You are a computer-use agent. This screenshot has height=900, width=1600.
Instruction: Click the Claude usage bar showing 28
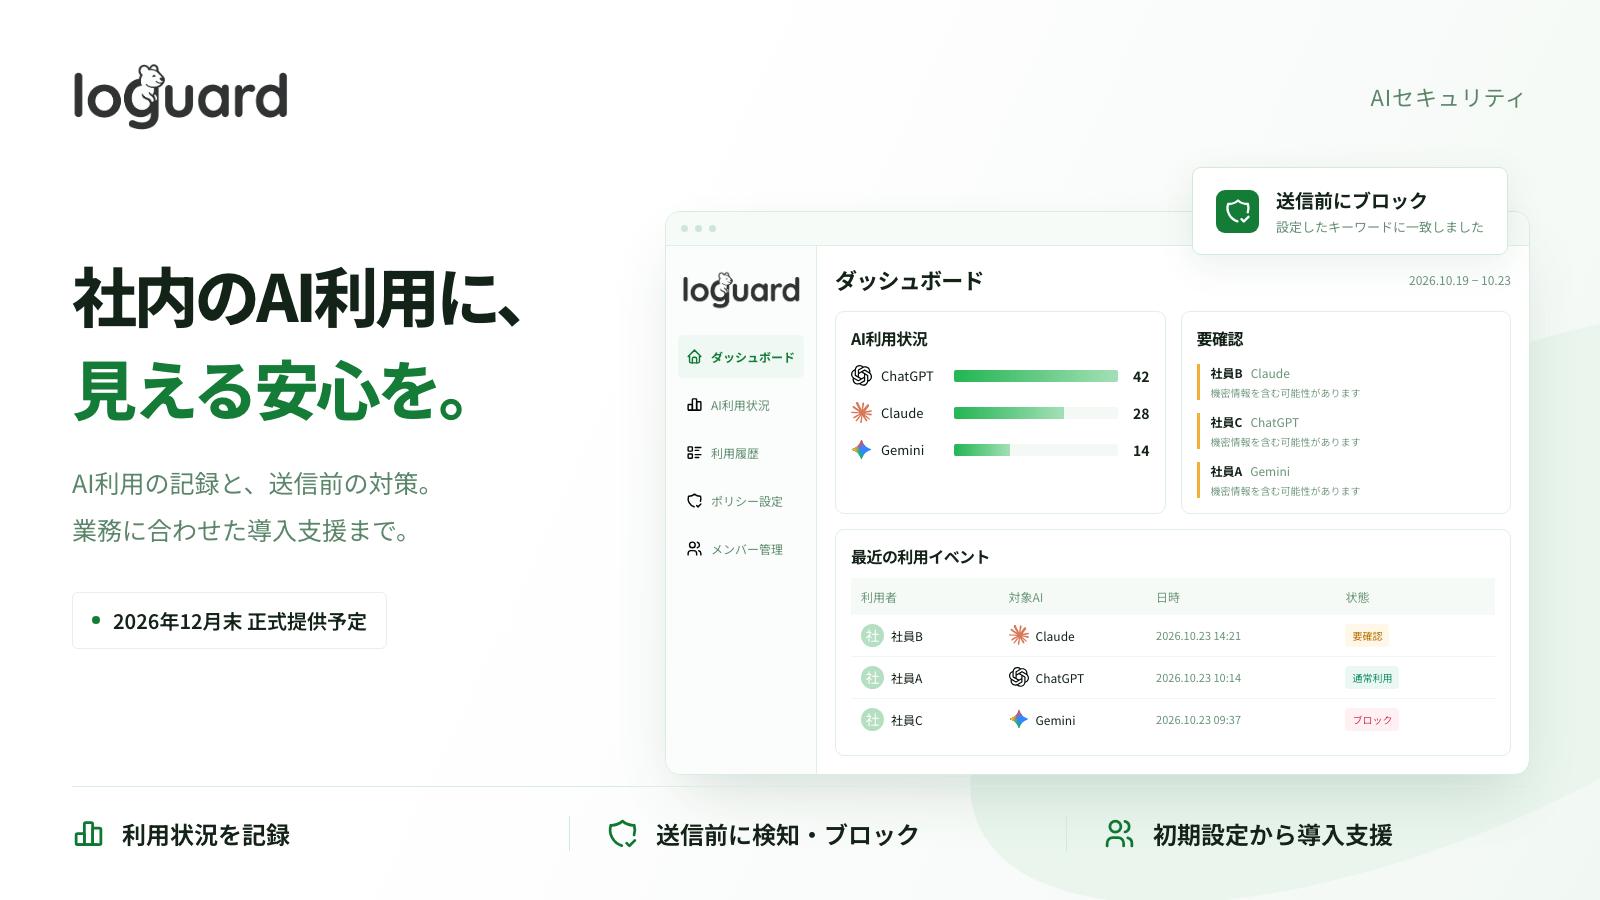click(1036, 413)
